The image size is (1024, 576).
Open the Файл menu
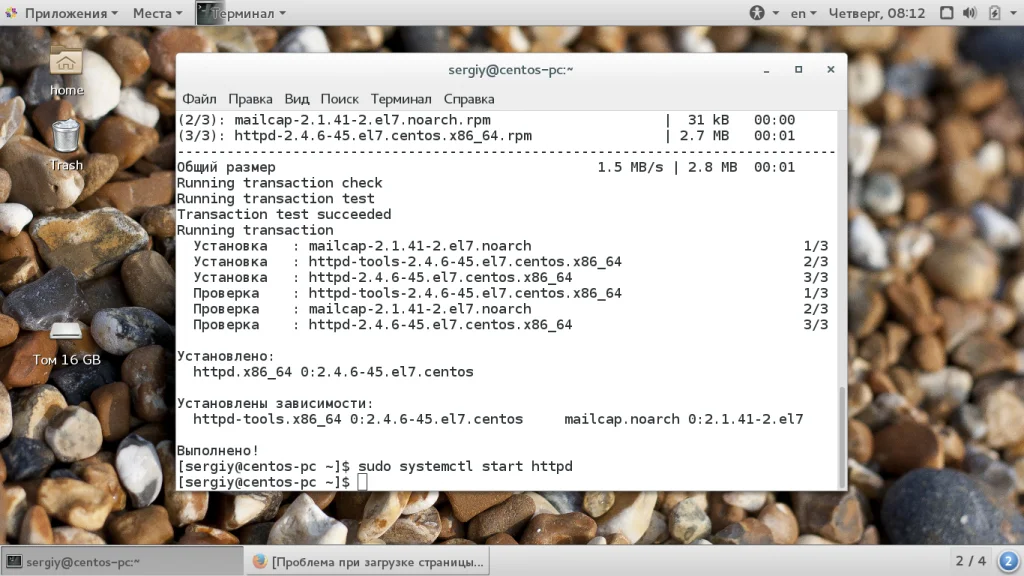pyautogui.click(x=199, y=99)
